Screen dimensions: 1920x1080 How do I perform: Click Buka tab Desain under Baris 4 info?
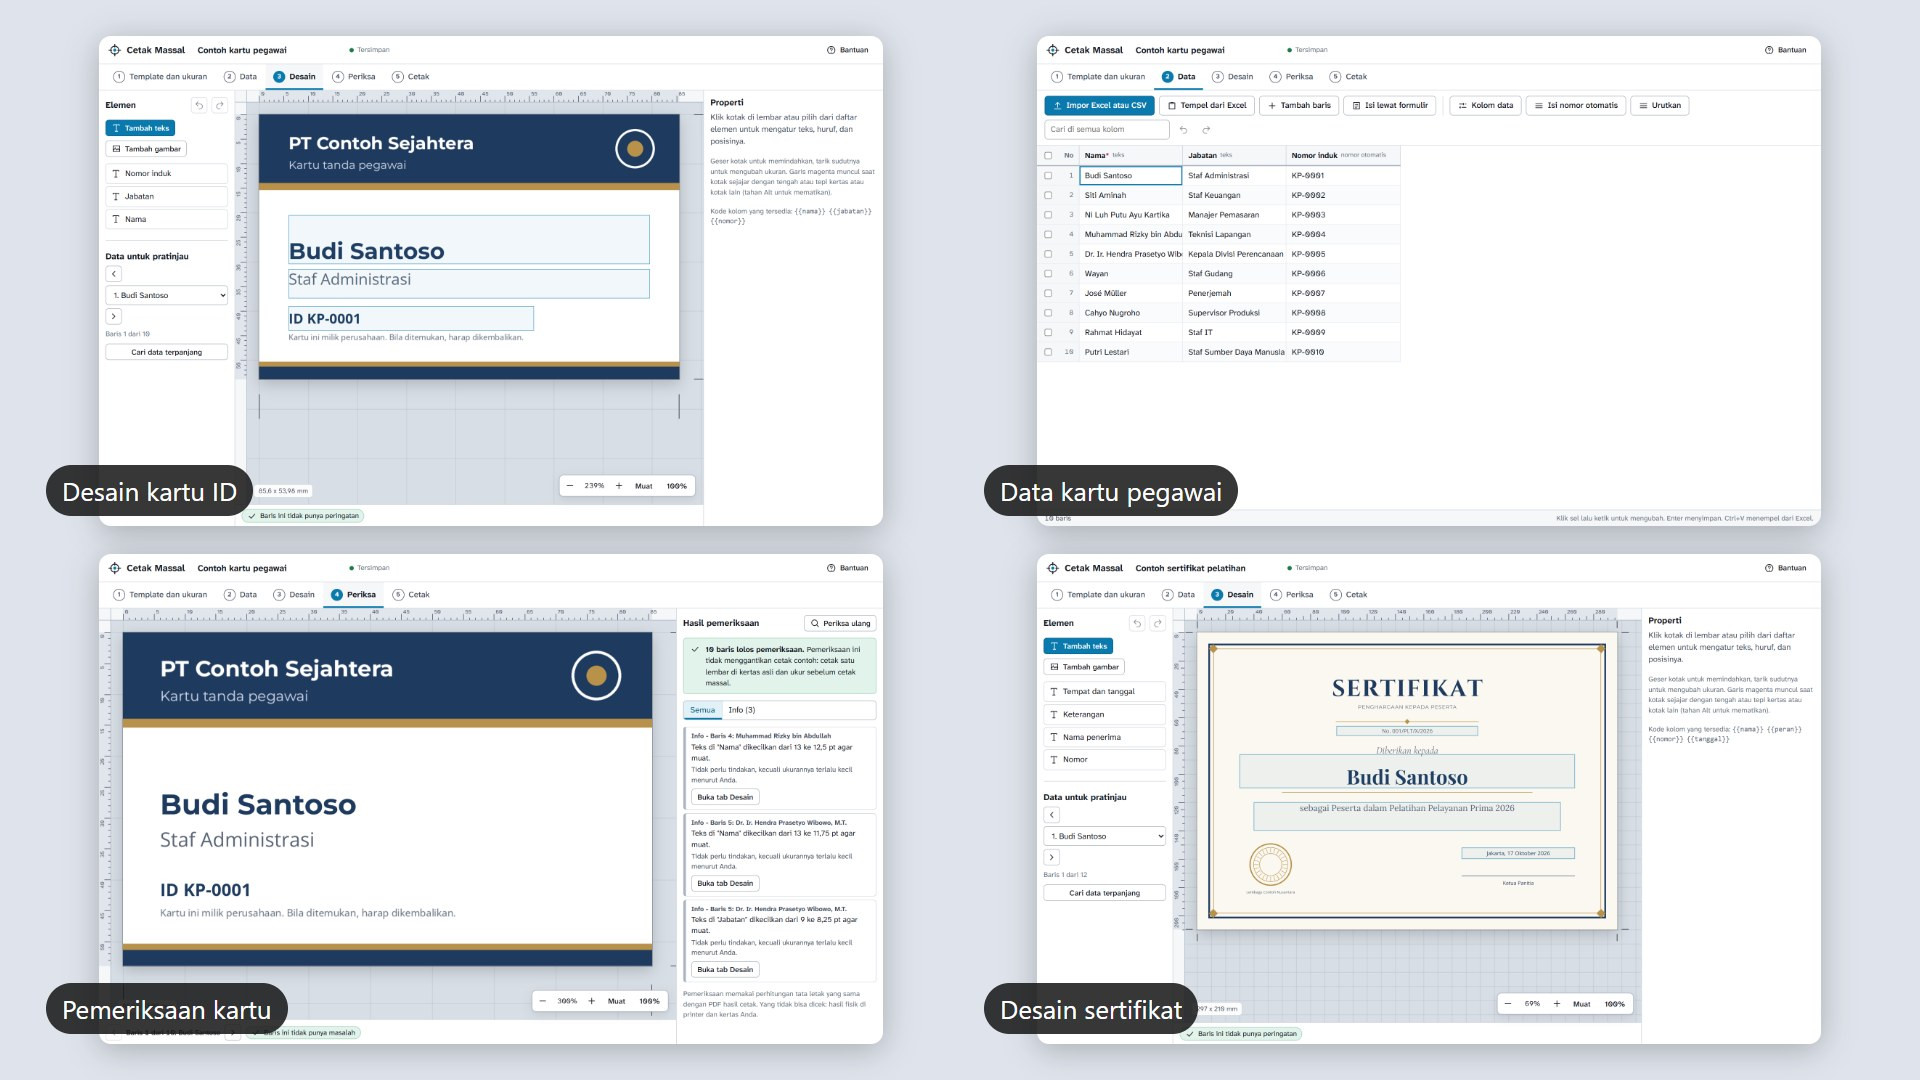[x=725, y=797]
